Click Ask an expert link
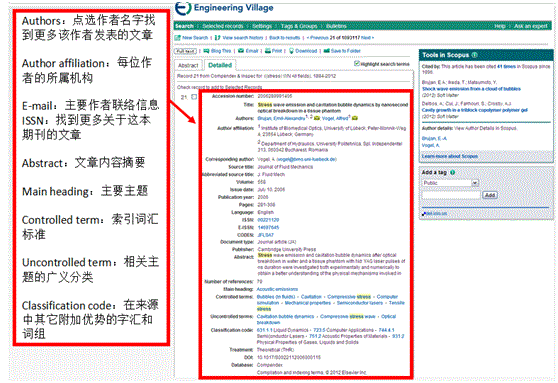Screen dimensions: 558x383 531,26
